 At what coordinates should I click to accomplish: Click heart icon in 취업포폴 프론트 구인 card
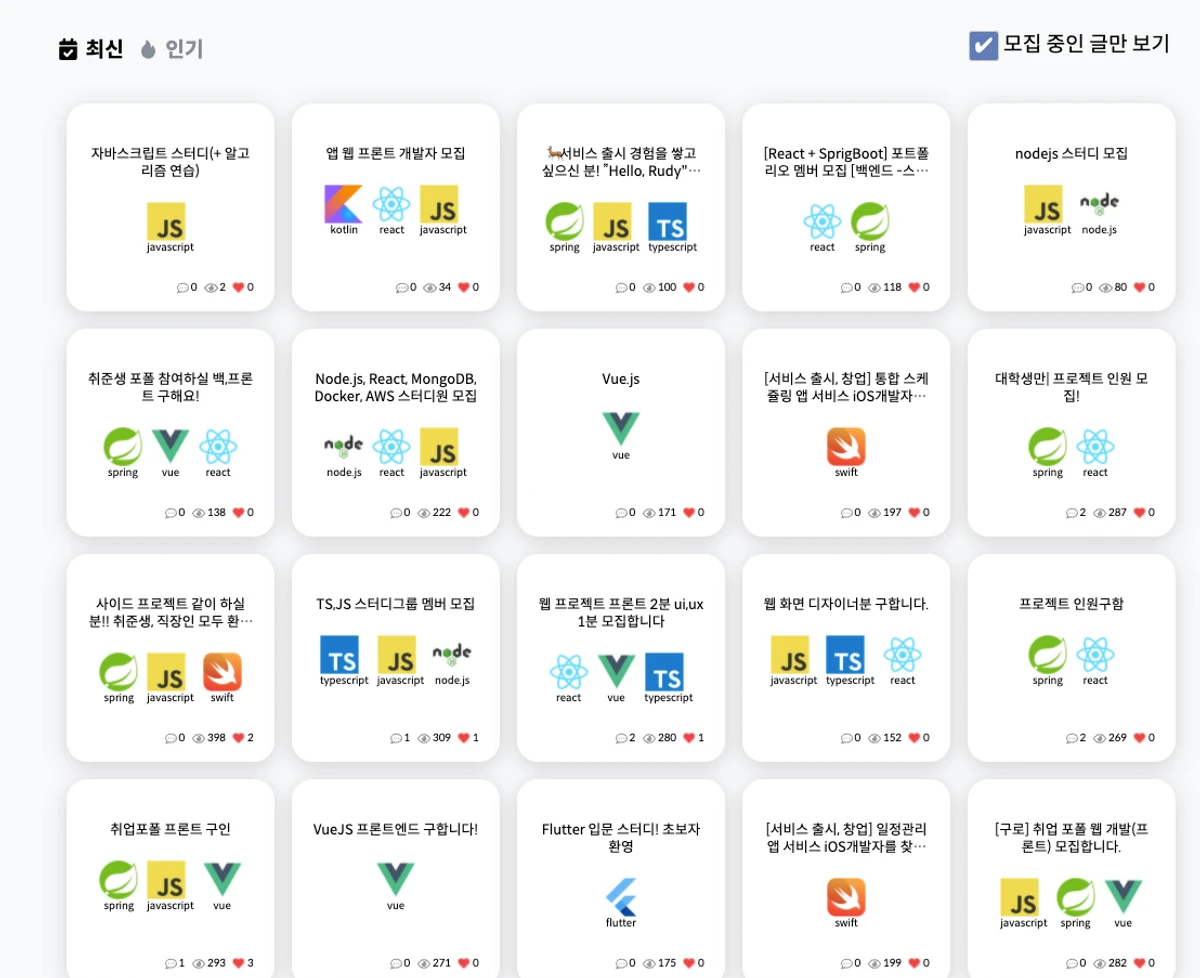pyautogui.click(x=238, y=963)
